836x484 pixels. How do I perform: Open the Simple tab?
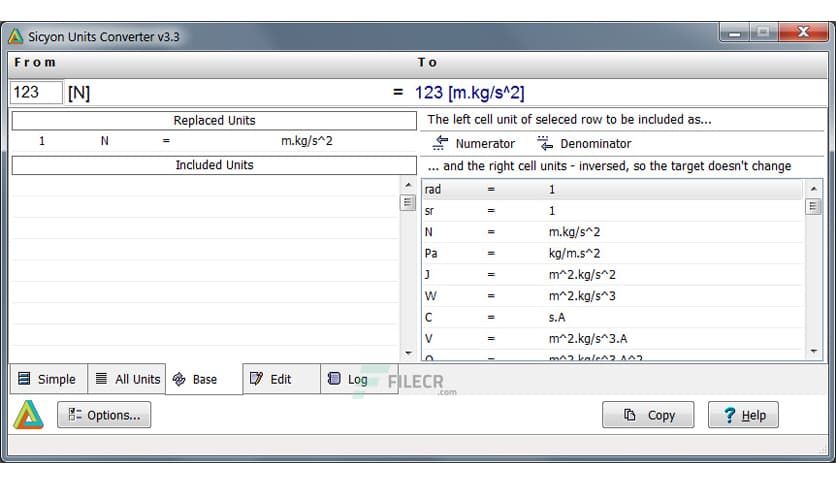(x=48, y=379)
